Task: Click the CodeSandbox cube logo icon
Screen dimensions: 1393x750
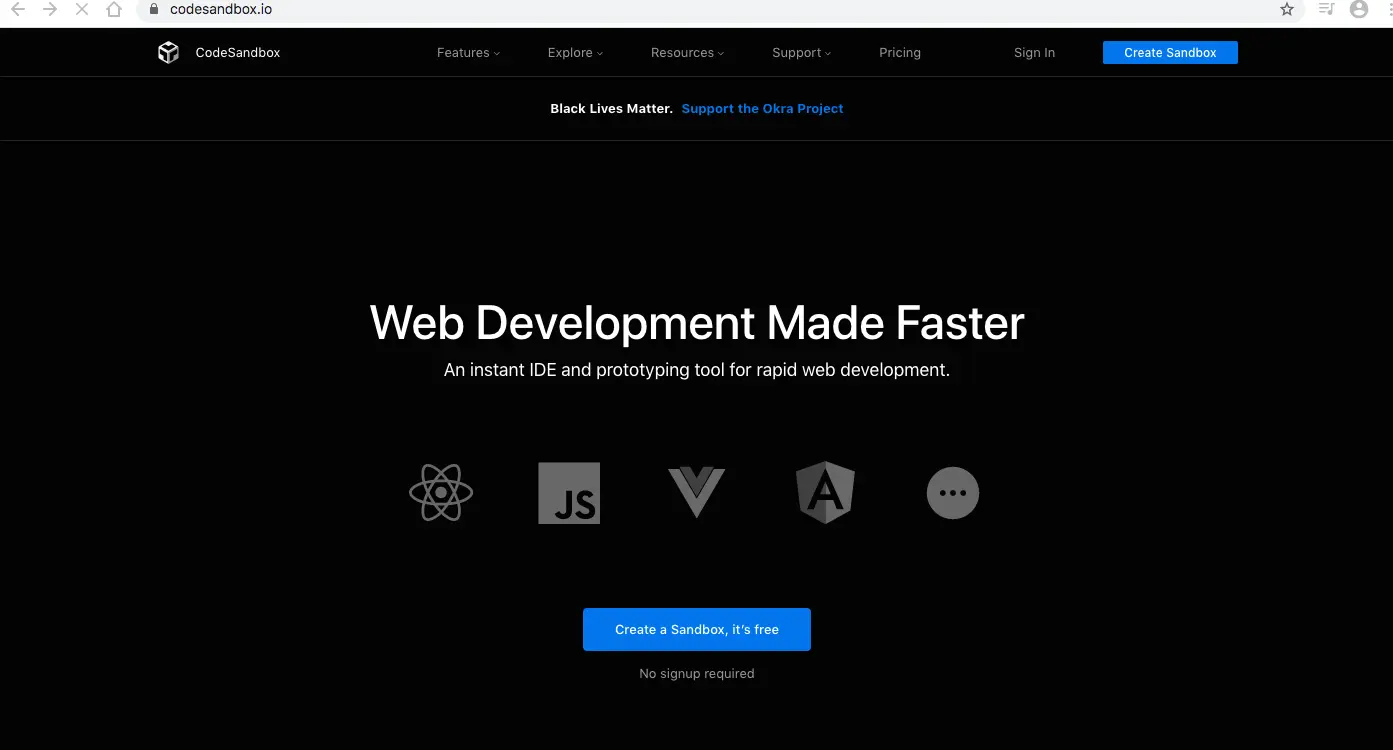Action: pos(168,52)
